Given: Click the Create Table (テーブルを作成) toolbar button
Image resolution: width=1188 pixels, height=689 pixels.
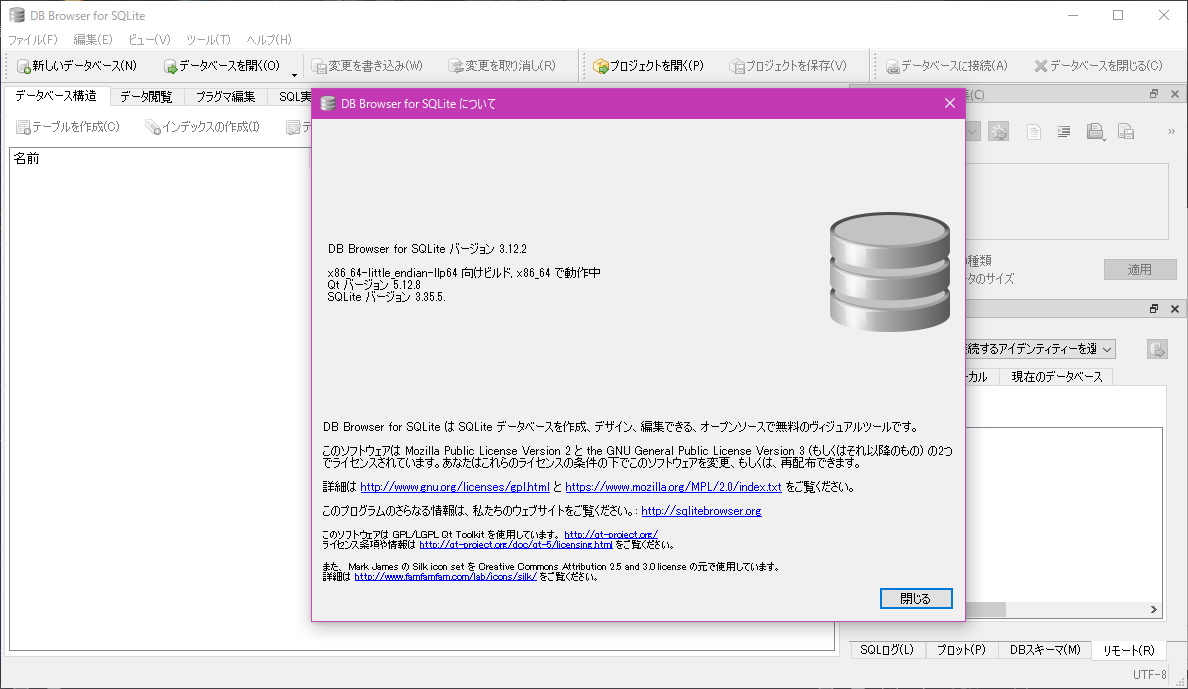Looking at the screenshot, I should coord(68,127).
